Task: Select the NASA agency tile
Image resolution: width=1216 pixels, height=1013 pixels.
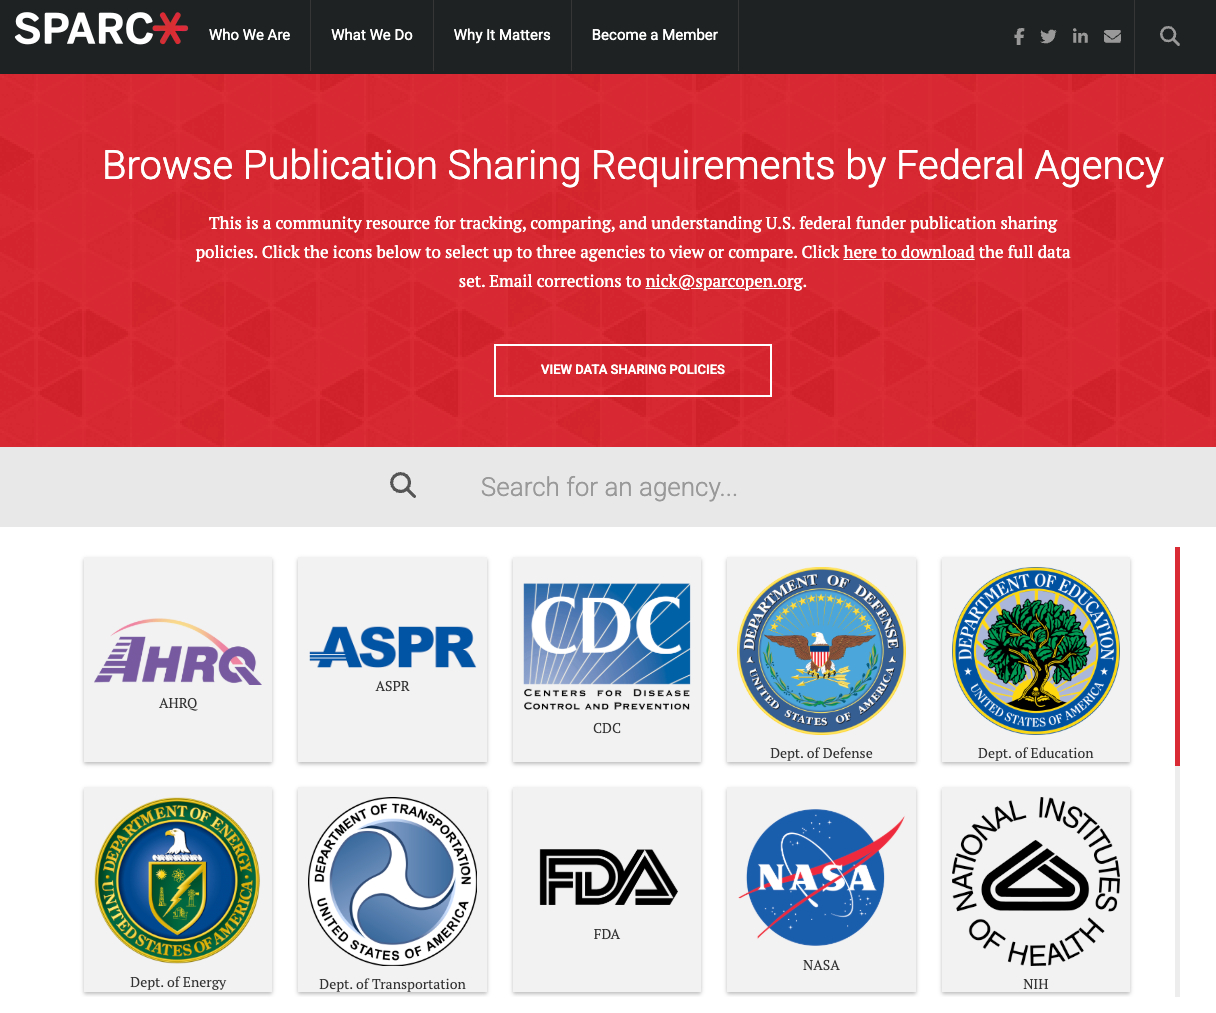Action: pos(821,889)
